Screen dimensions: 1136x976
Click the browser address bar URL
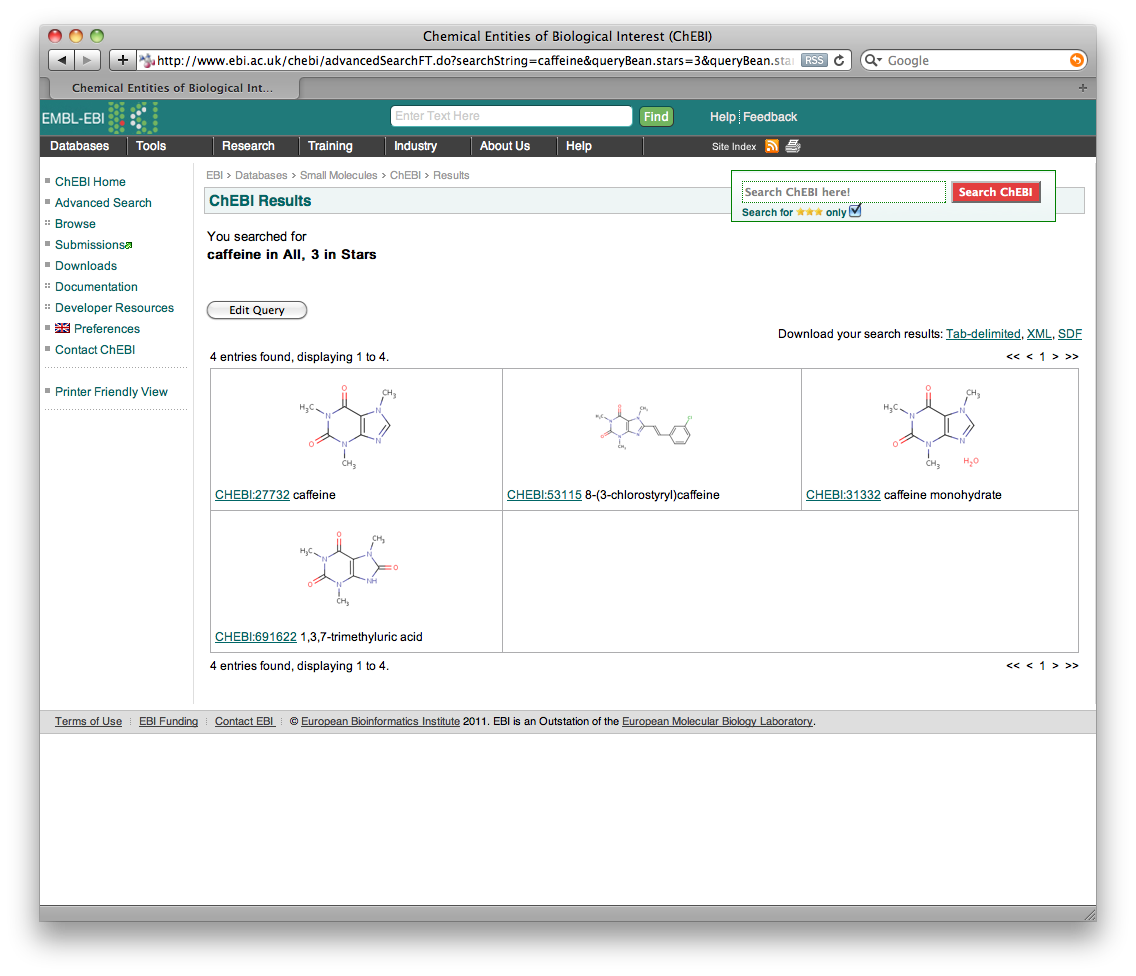click(x=475, y=60)
